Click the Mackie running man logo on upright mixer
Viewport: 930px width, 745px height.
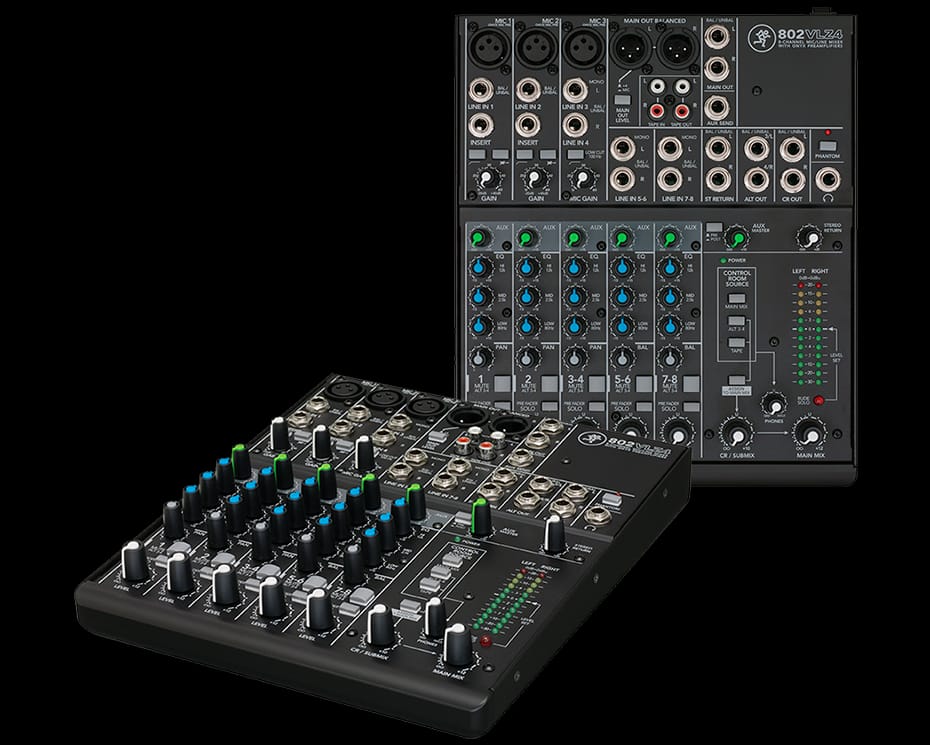coord(762,38)
